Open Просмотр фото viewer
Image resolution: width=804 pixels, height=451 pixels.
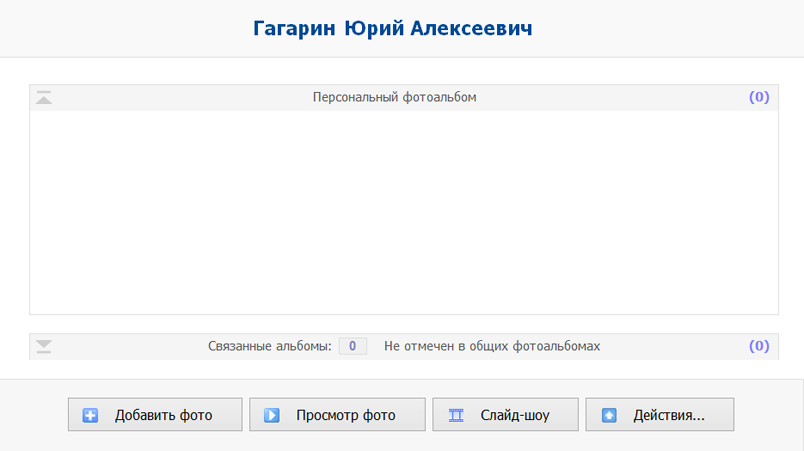(x=337, y=415)
